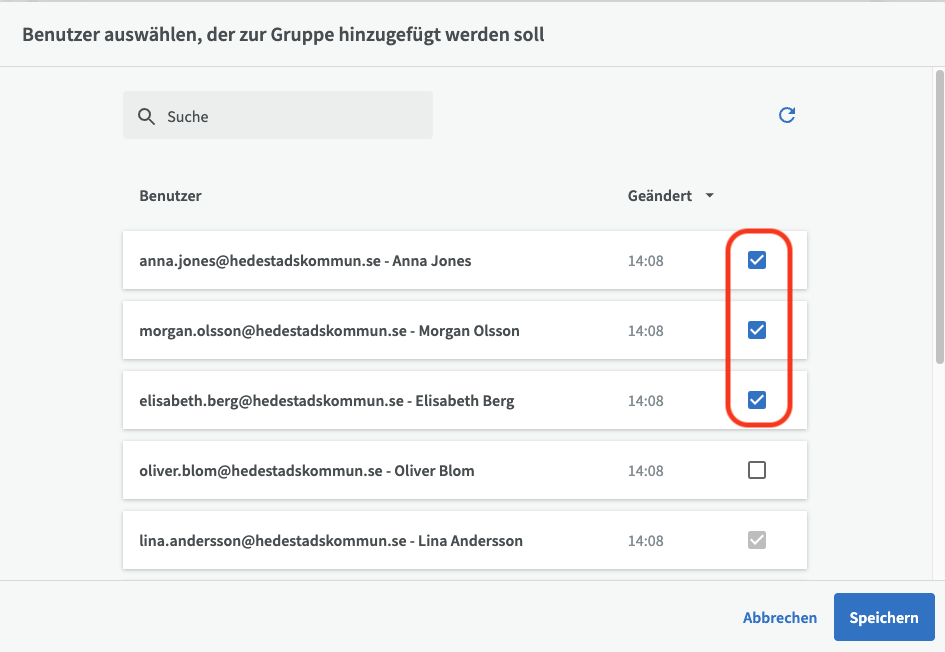This screenshot has width=945, height=652.
Task: Select the anna.jones@hedestadskommun.se user row
Action: coord(305,261)
